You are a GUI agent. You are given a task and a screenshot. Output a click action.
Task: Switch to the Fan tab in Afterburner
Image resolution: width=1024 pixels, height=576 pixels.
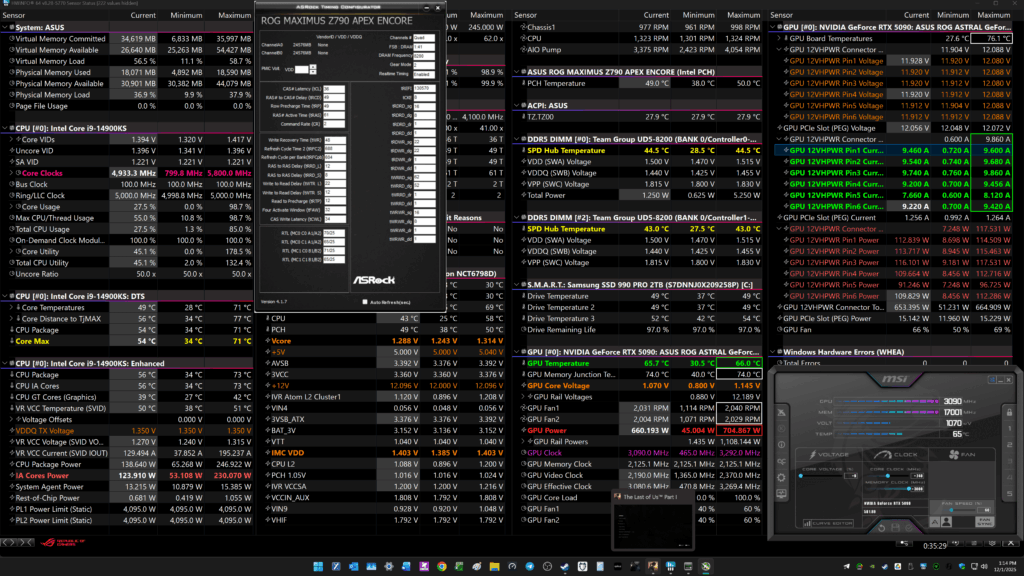click(962, 455)
